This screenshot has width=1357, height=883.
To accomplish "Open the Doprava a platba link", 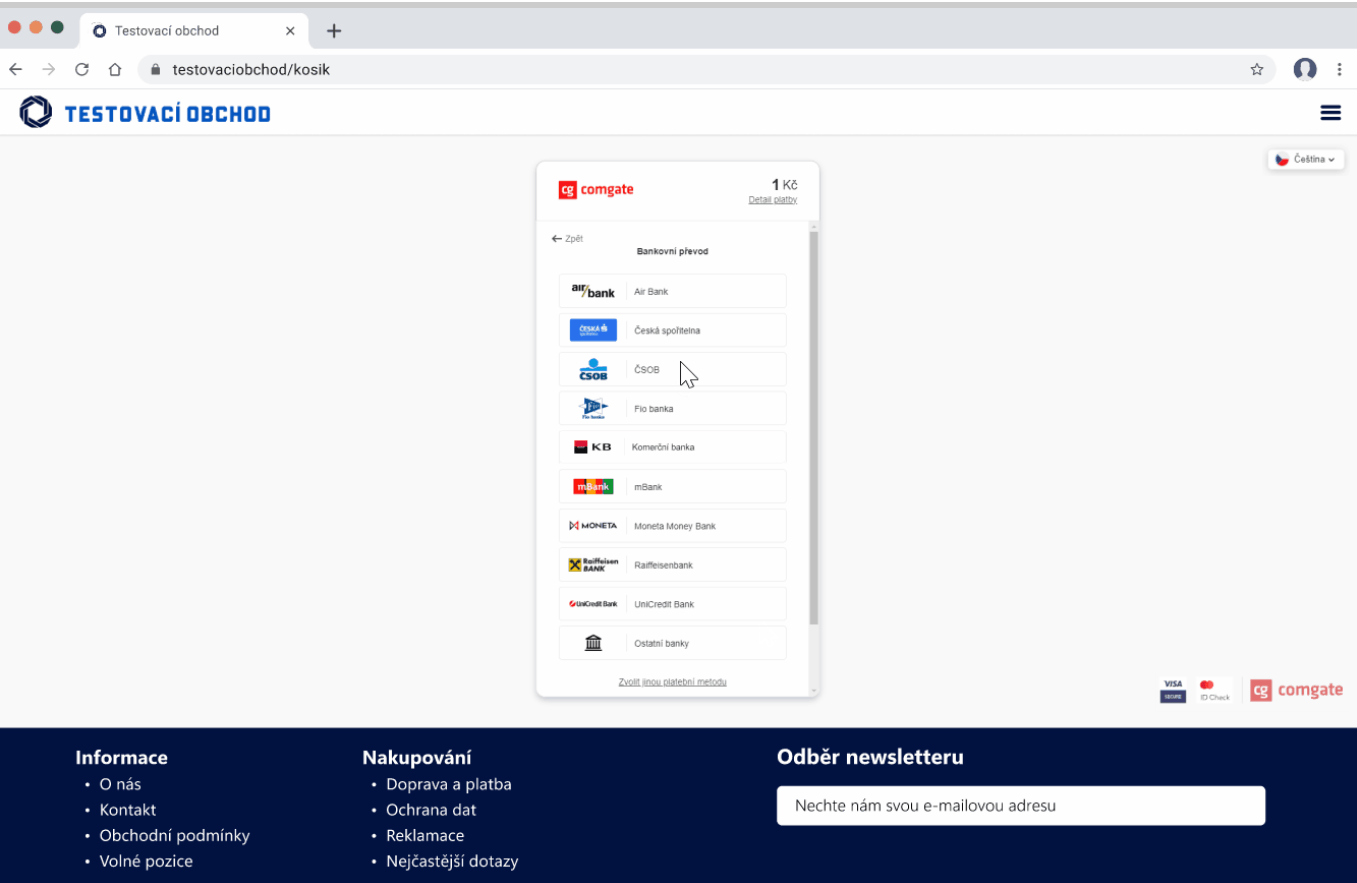I will [449, 784].
